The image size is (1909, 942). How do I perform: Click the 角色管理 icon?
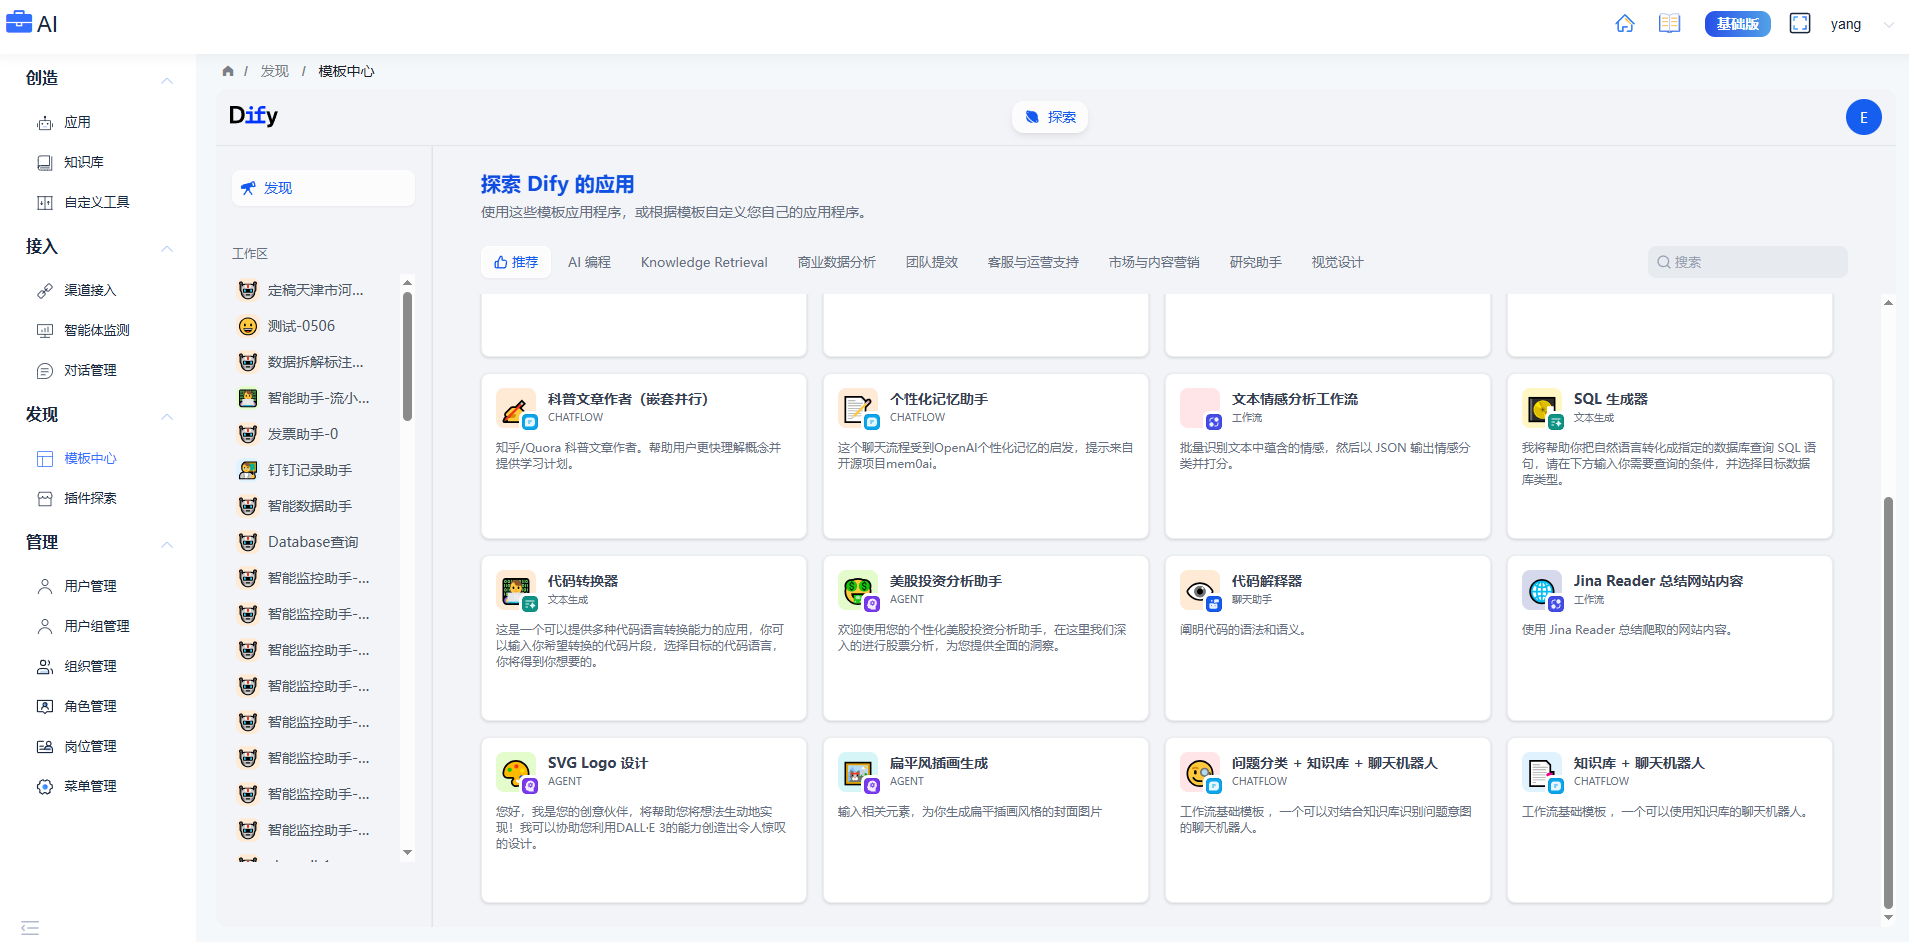click(45, 706)
